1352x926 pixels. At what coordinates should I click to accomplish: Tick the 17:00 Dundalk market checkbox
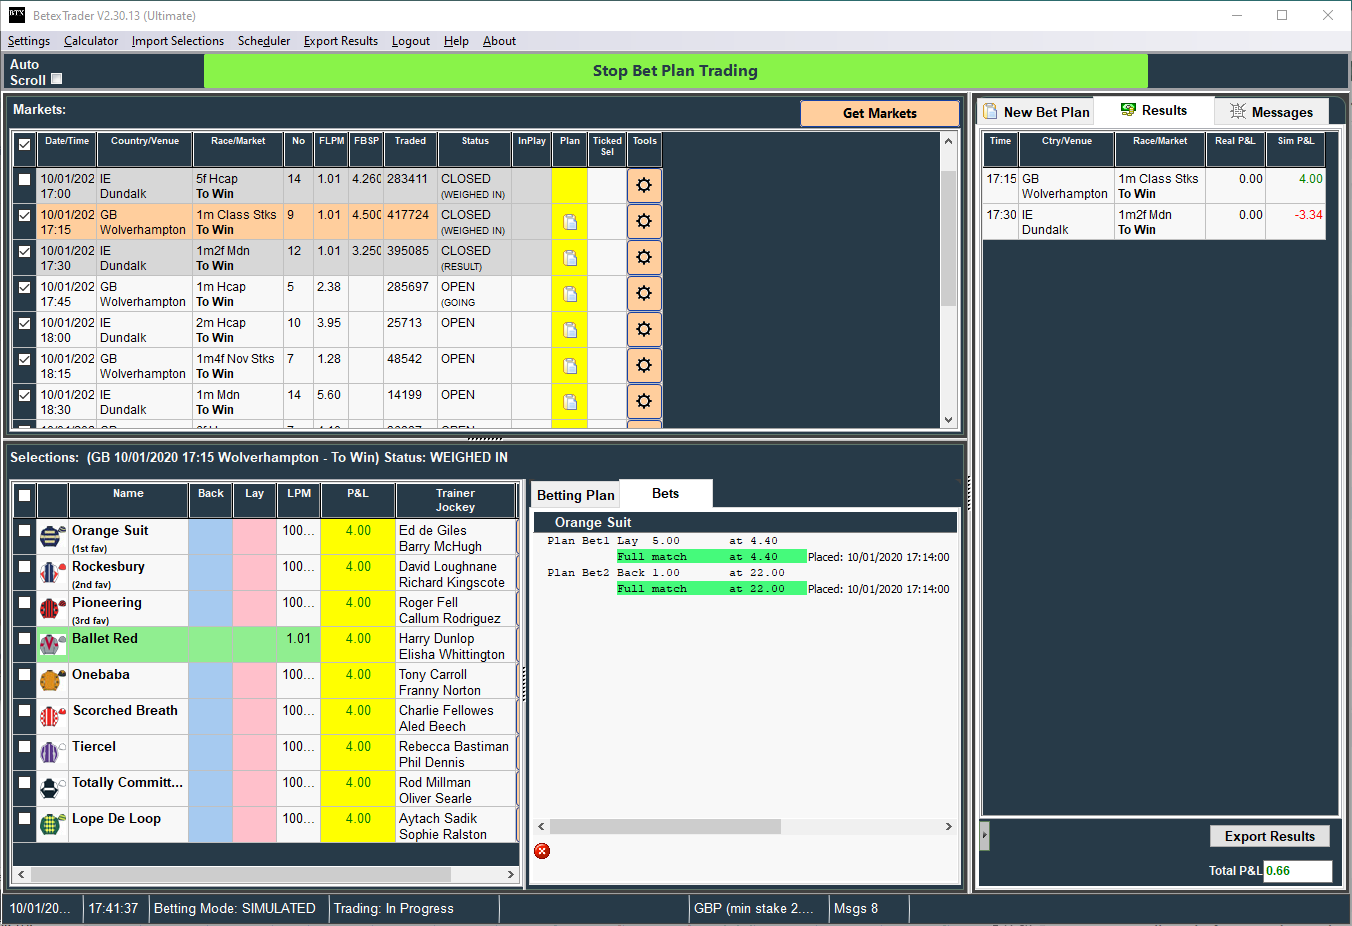pyautogui.click(x=25, y=180)
